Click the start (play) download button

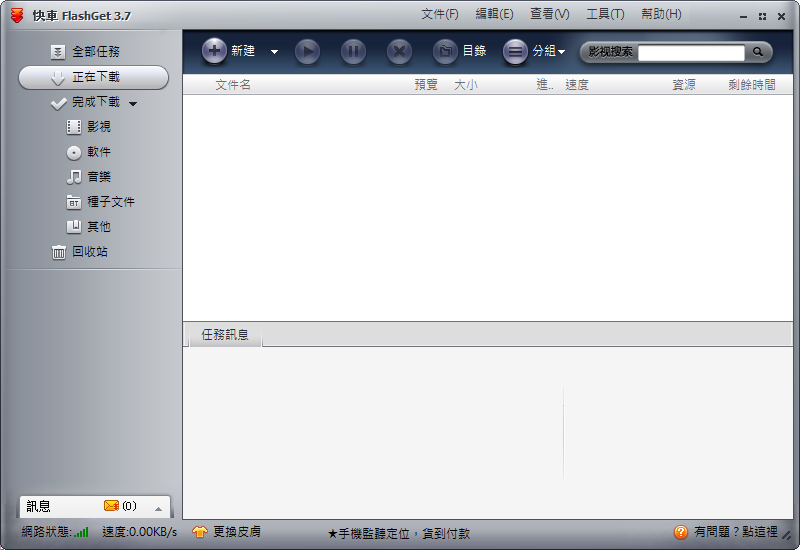[307, 51]
